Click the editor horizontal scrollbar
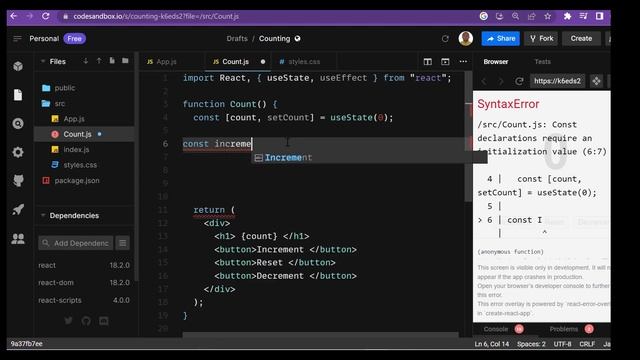The image size is (640, 360). tap(320, 335)
